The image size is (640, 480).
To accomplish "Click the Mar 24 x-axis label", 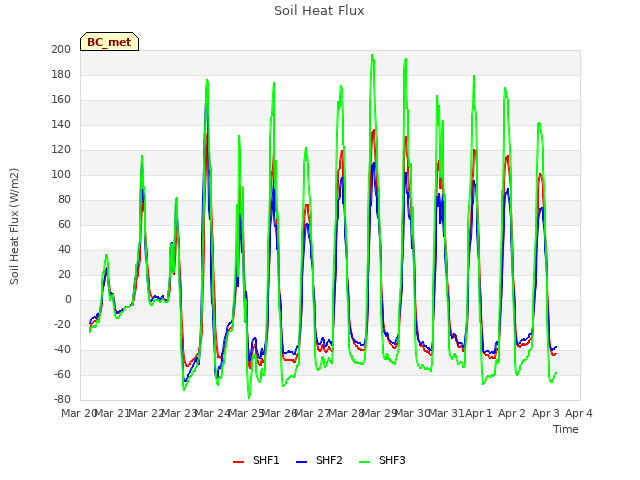I will pos(213,413).
